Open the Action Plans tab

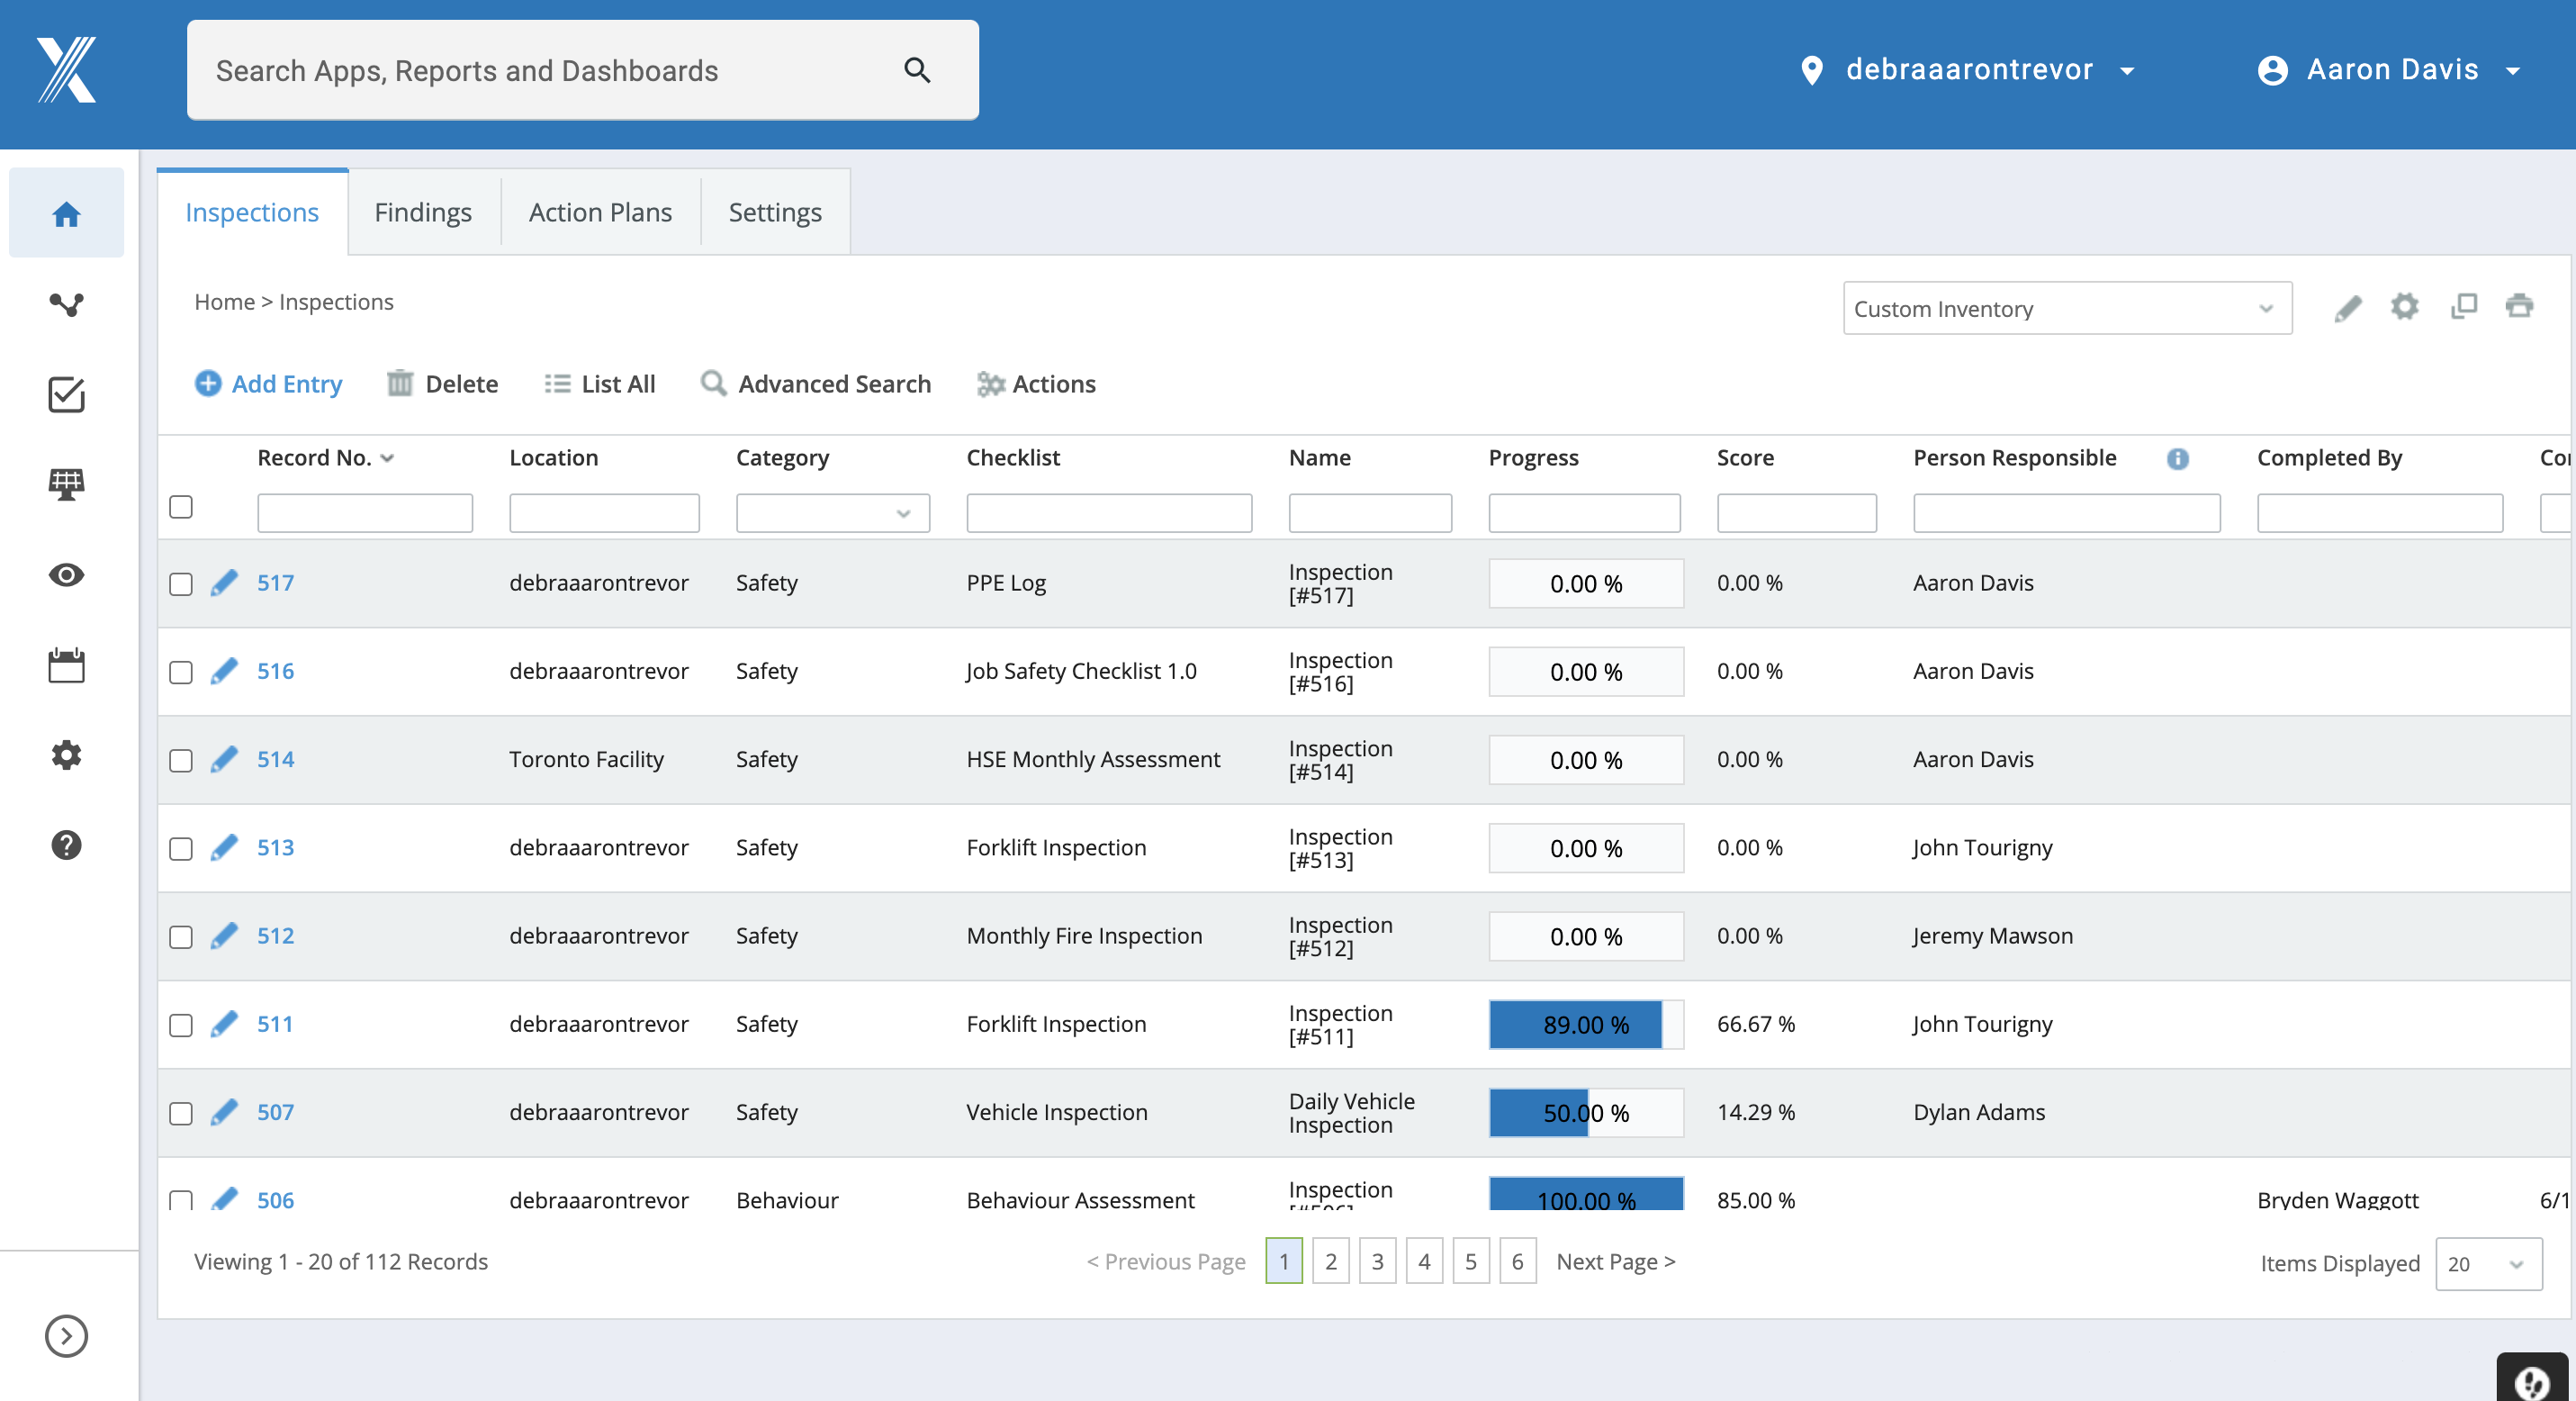click(600, 212)
